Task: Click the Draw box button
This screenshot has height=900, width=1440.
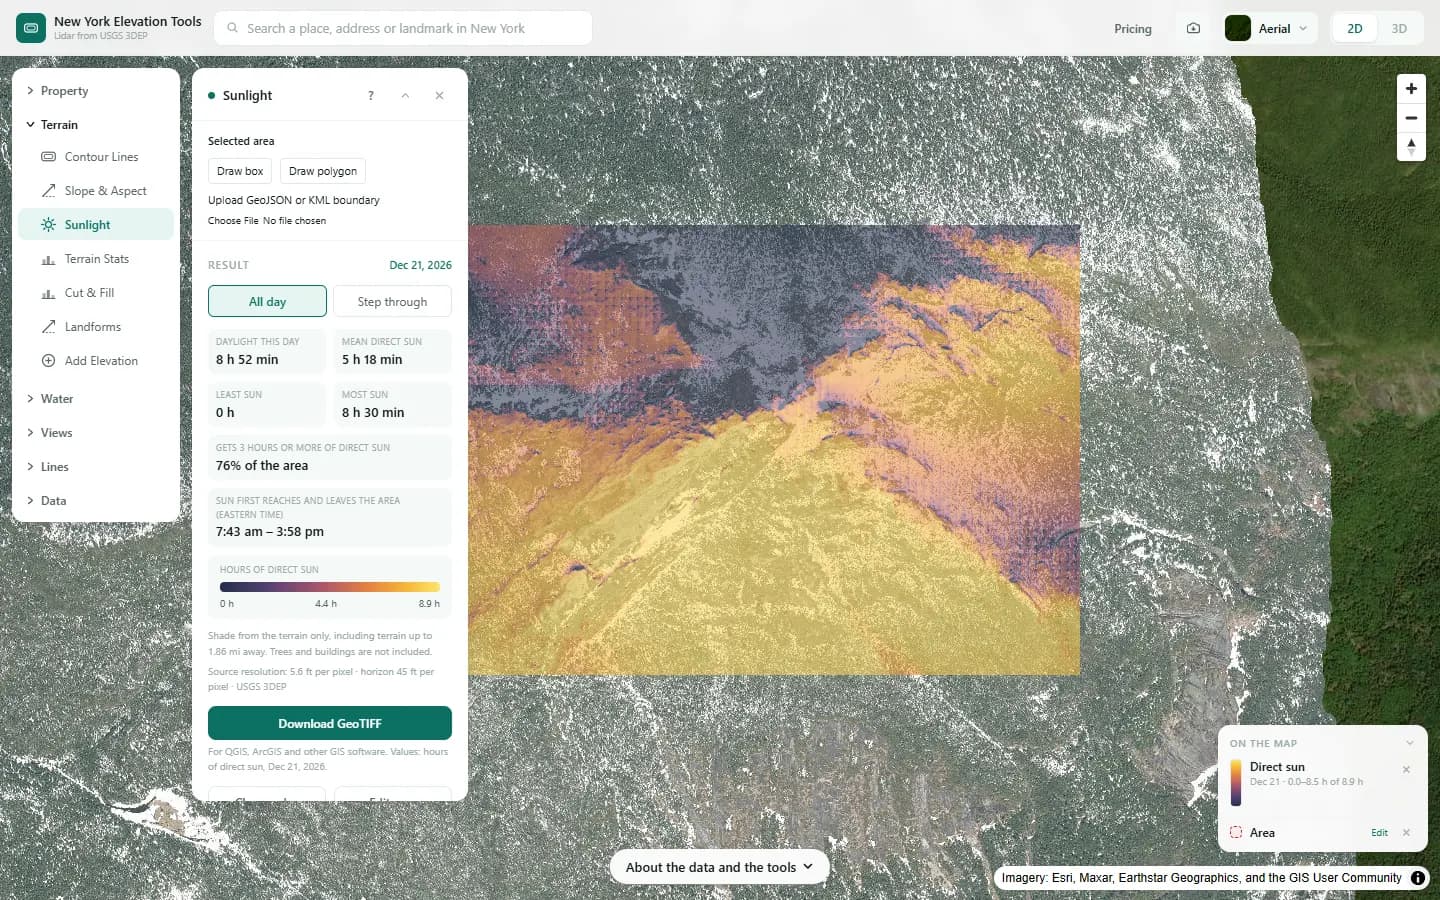Action: pyautogui.click(x=240, y=171)
